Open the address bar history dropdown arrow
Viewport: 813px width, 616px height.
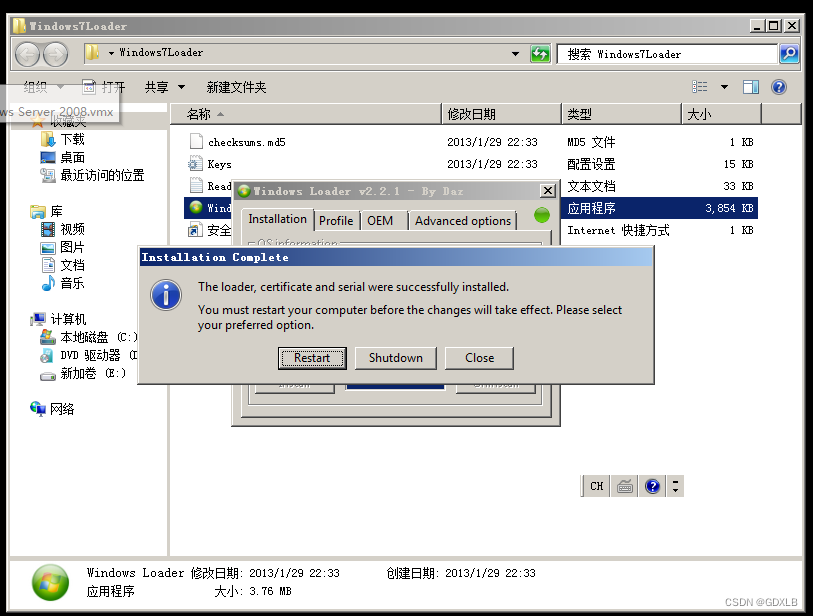515,54
